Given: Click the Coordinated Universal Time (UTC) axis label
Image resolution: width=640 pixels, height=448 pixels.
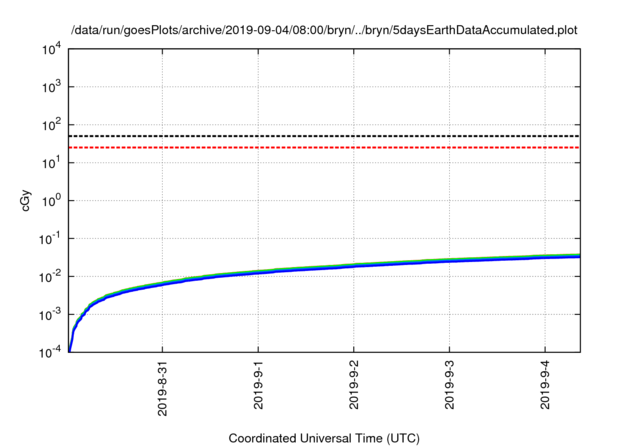Looking at the screenshot, I should point(324,438).
